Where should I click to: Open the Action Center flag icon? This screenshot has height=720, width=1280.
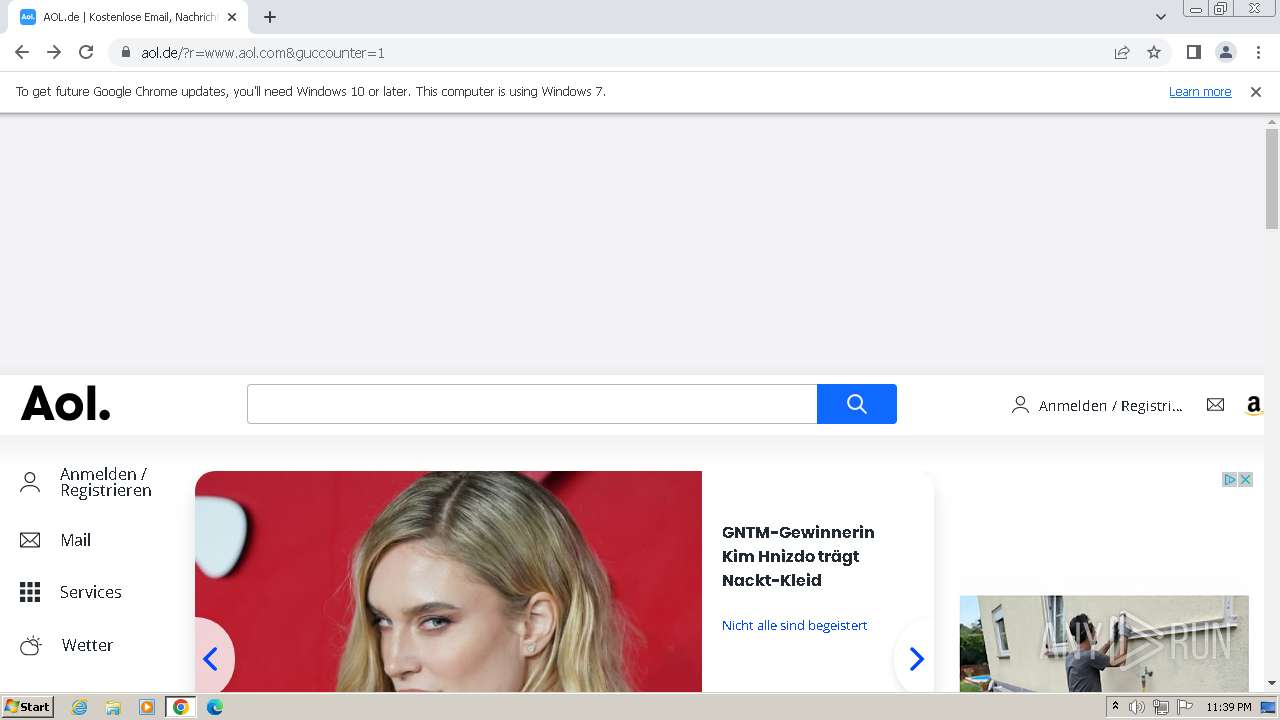(1185, 707)
